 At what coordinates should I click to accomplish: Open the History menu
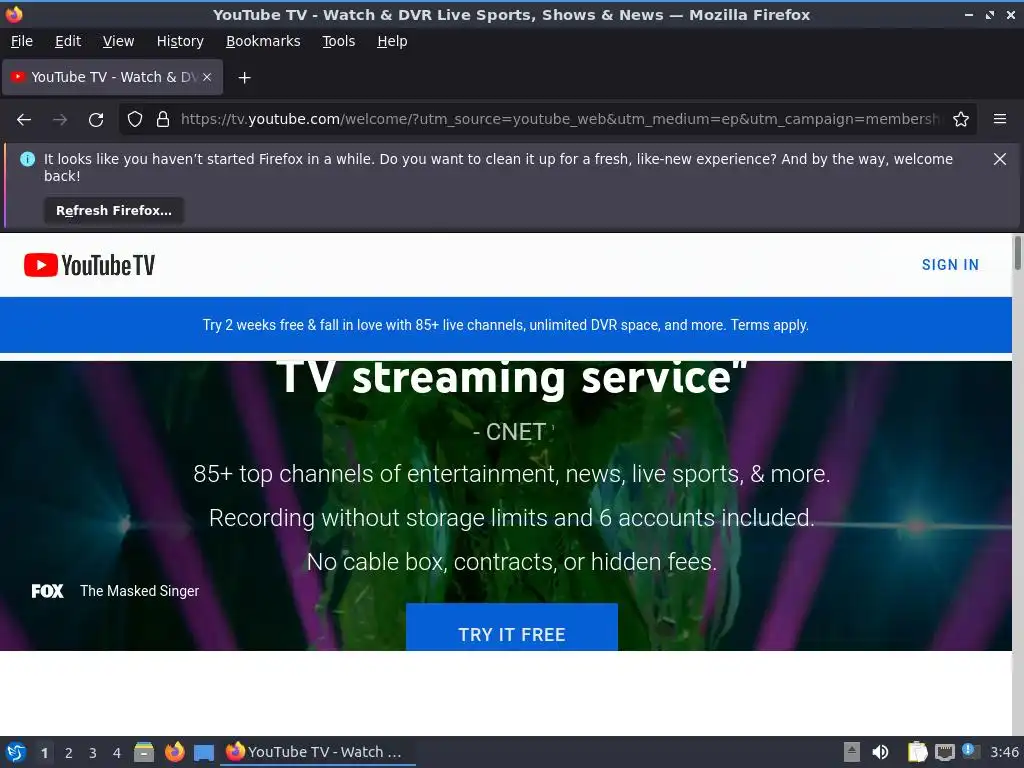[x=180, y=41]
